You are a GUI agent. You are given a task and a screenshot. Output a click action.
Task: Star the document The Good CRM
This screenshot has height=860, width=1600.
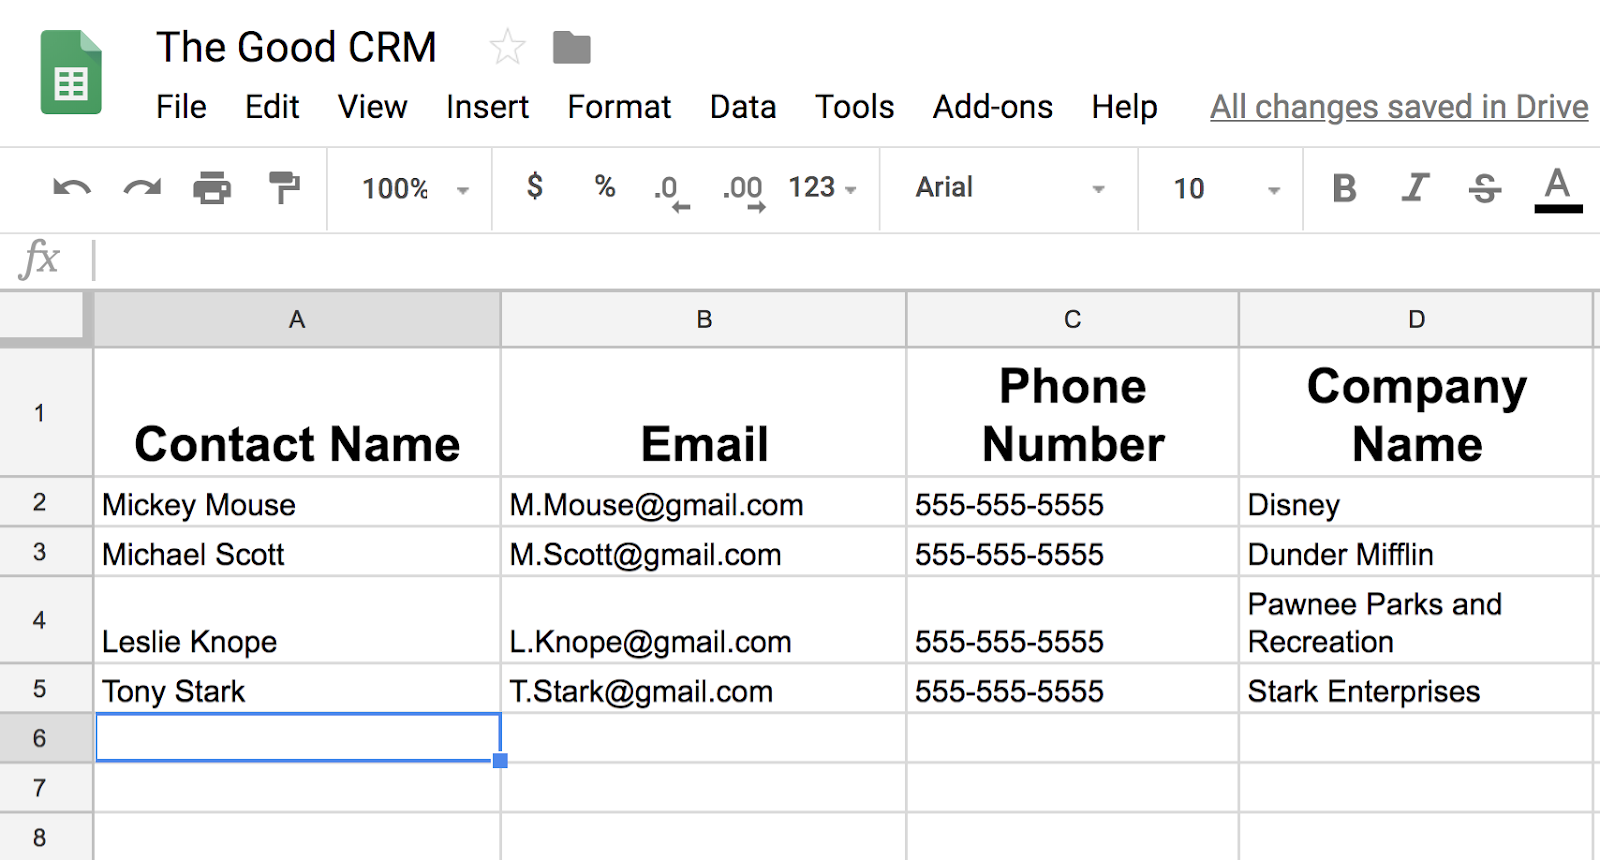pyautogui.click(x=507, y=47)
